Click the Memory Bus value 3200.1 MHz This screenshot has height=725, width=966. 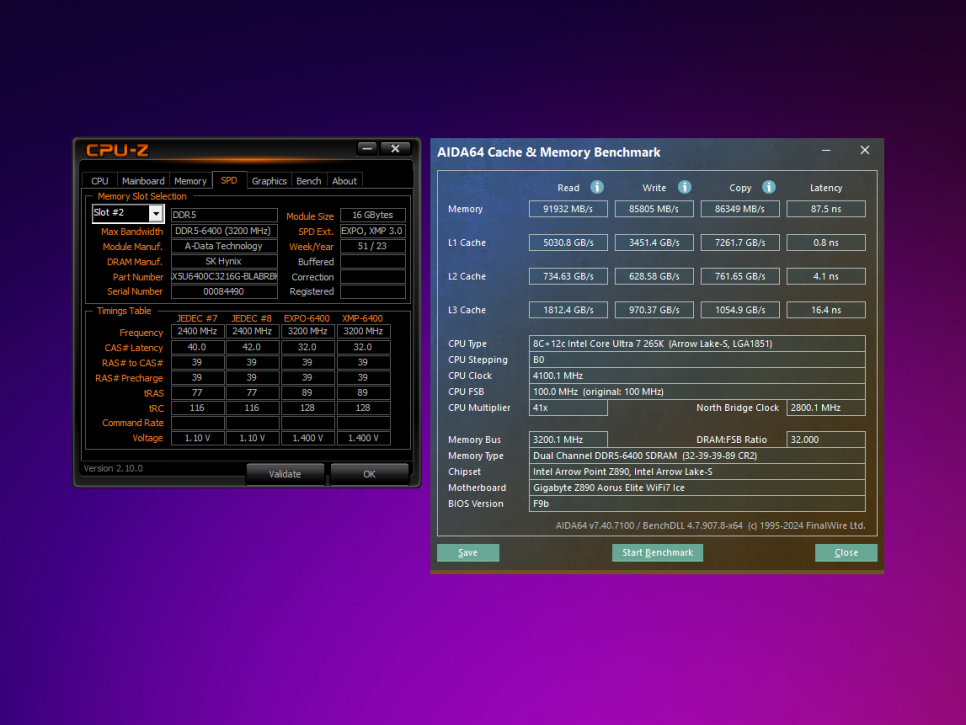(568, 440)
